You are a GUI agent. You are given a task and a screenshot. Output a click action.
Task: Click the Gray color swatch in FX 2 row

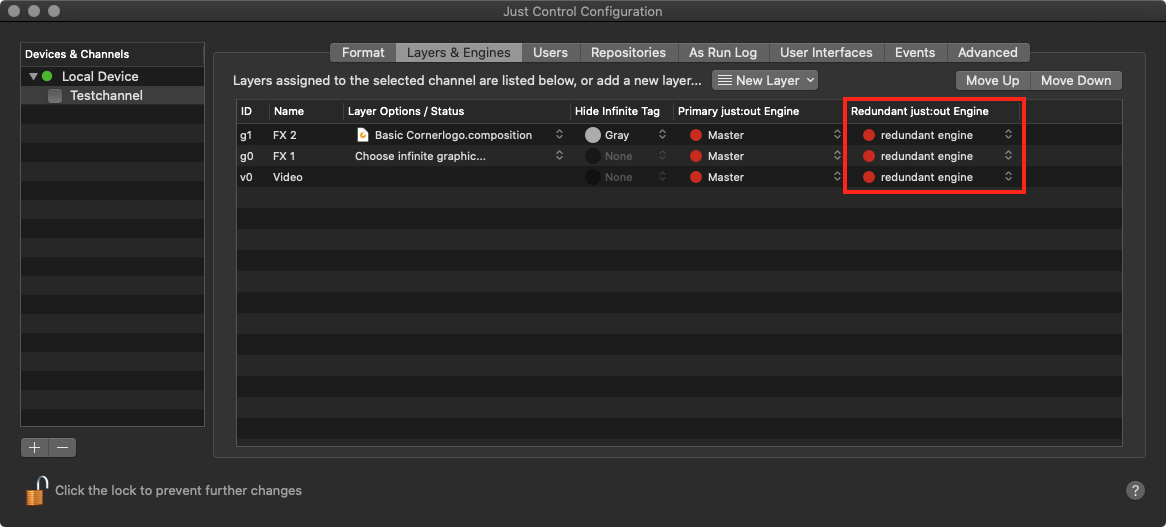pyautogui.click(x=593, y=135)
